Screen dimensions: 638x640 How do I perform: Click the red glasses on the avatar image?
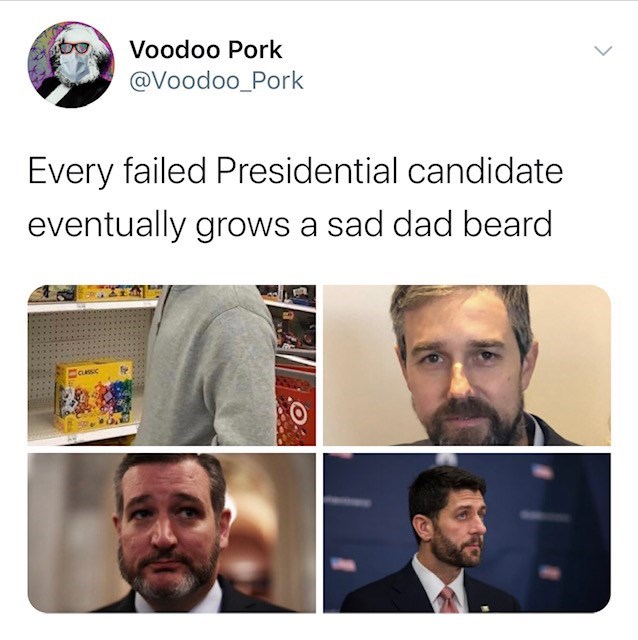point(74,48)
